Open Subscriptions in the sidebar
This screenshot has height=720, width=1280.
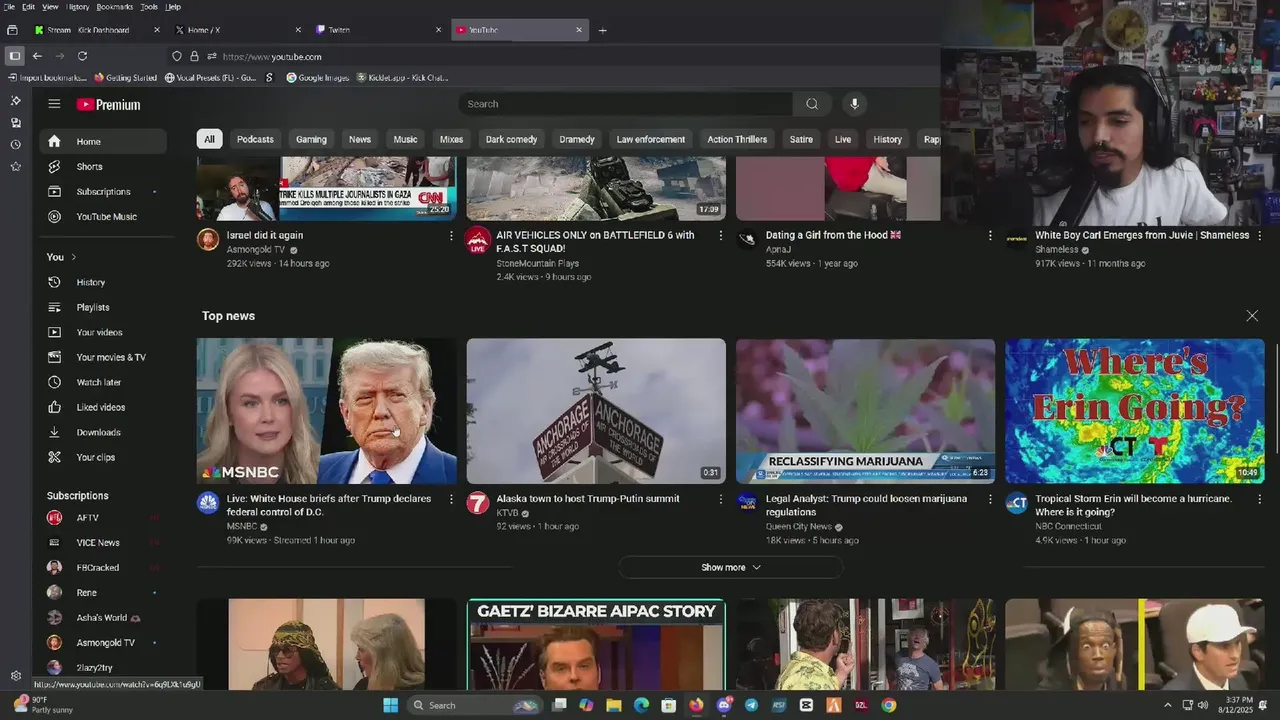click(103, 192)
